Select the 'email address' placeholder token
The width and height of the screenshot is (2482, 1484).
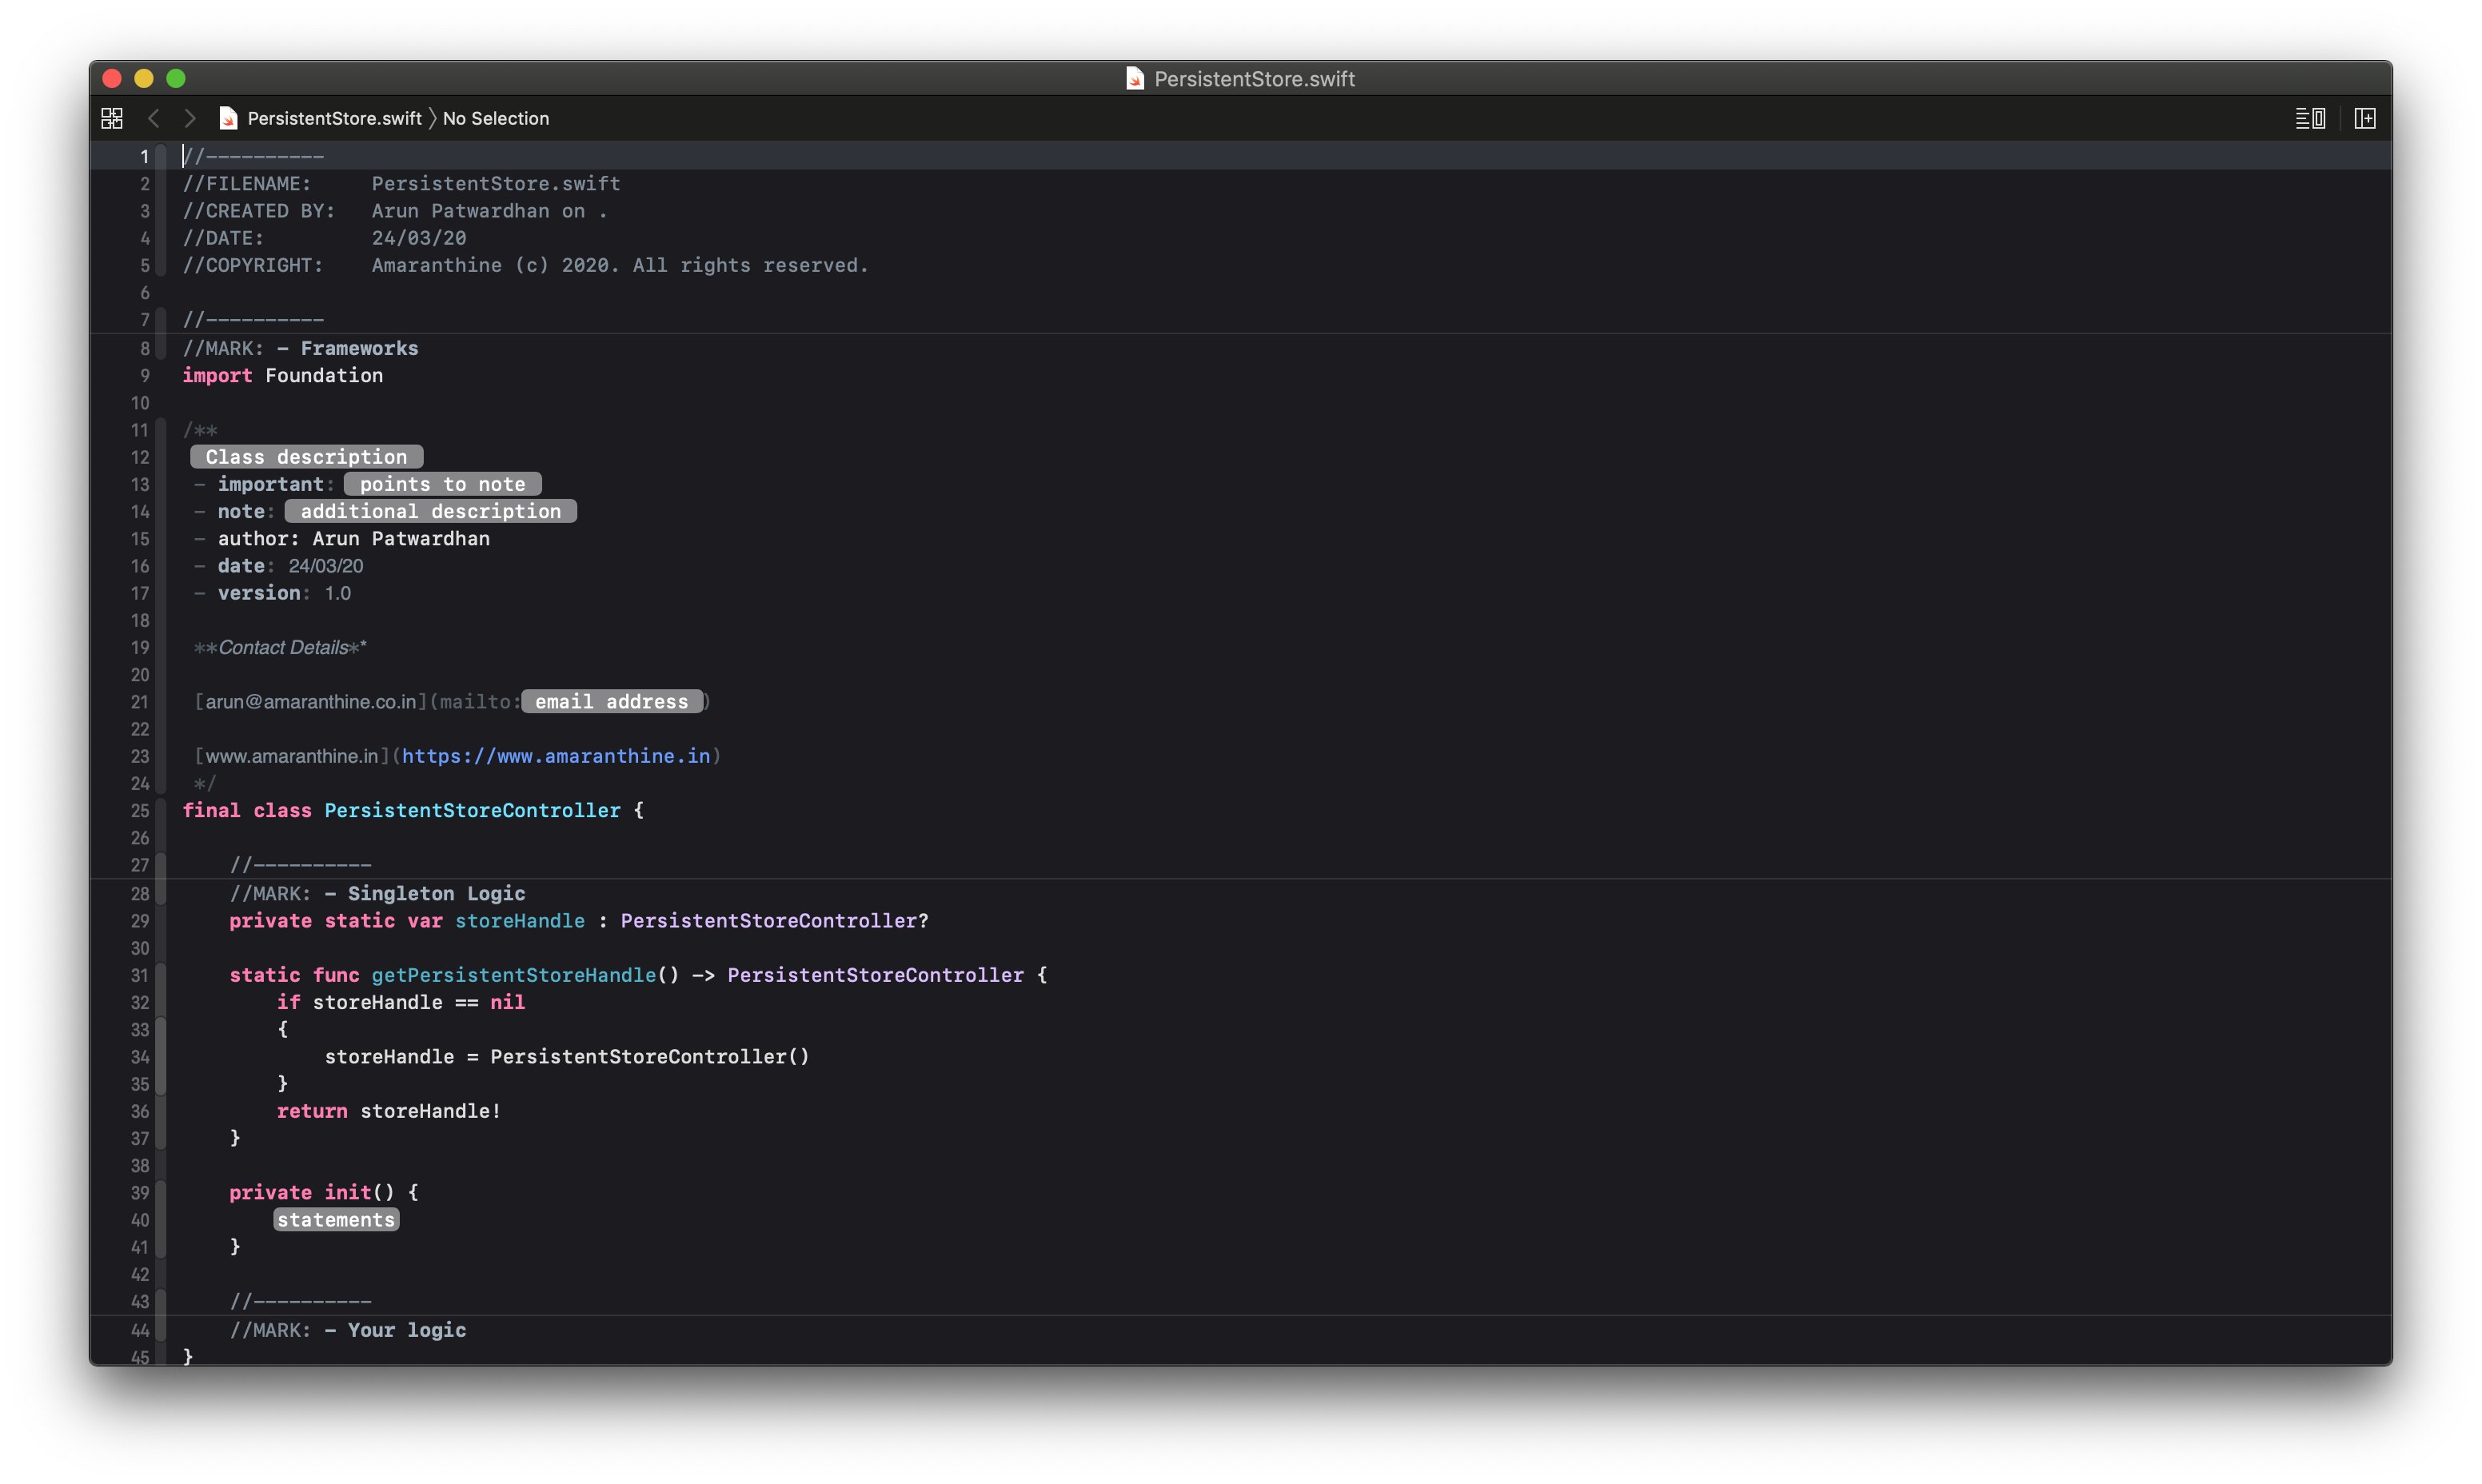point(611,702)
